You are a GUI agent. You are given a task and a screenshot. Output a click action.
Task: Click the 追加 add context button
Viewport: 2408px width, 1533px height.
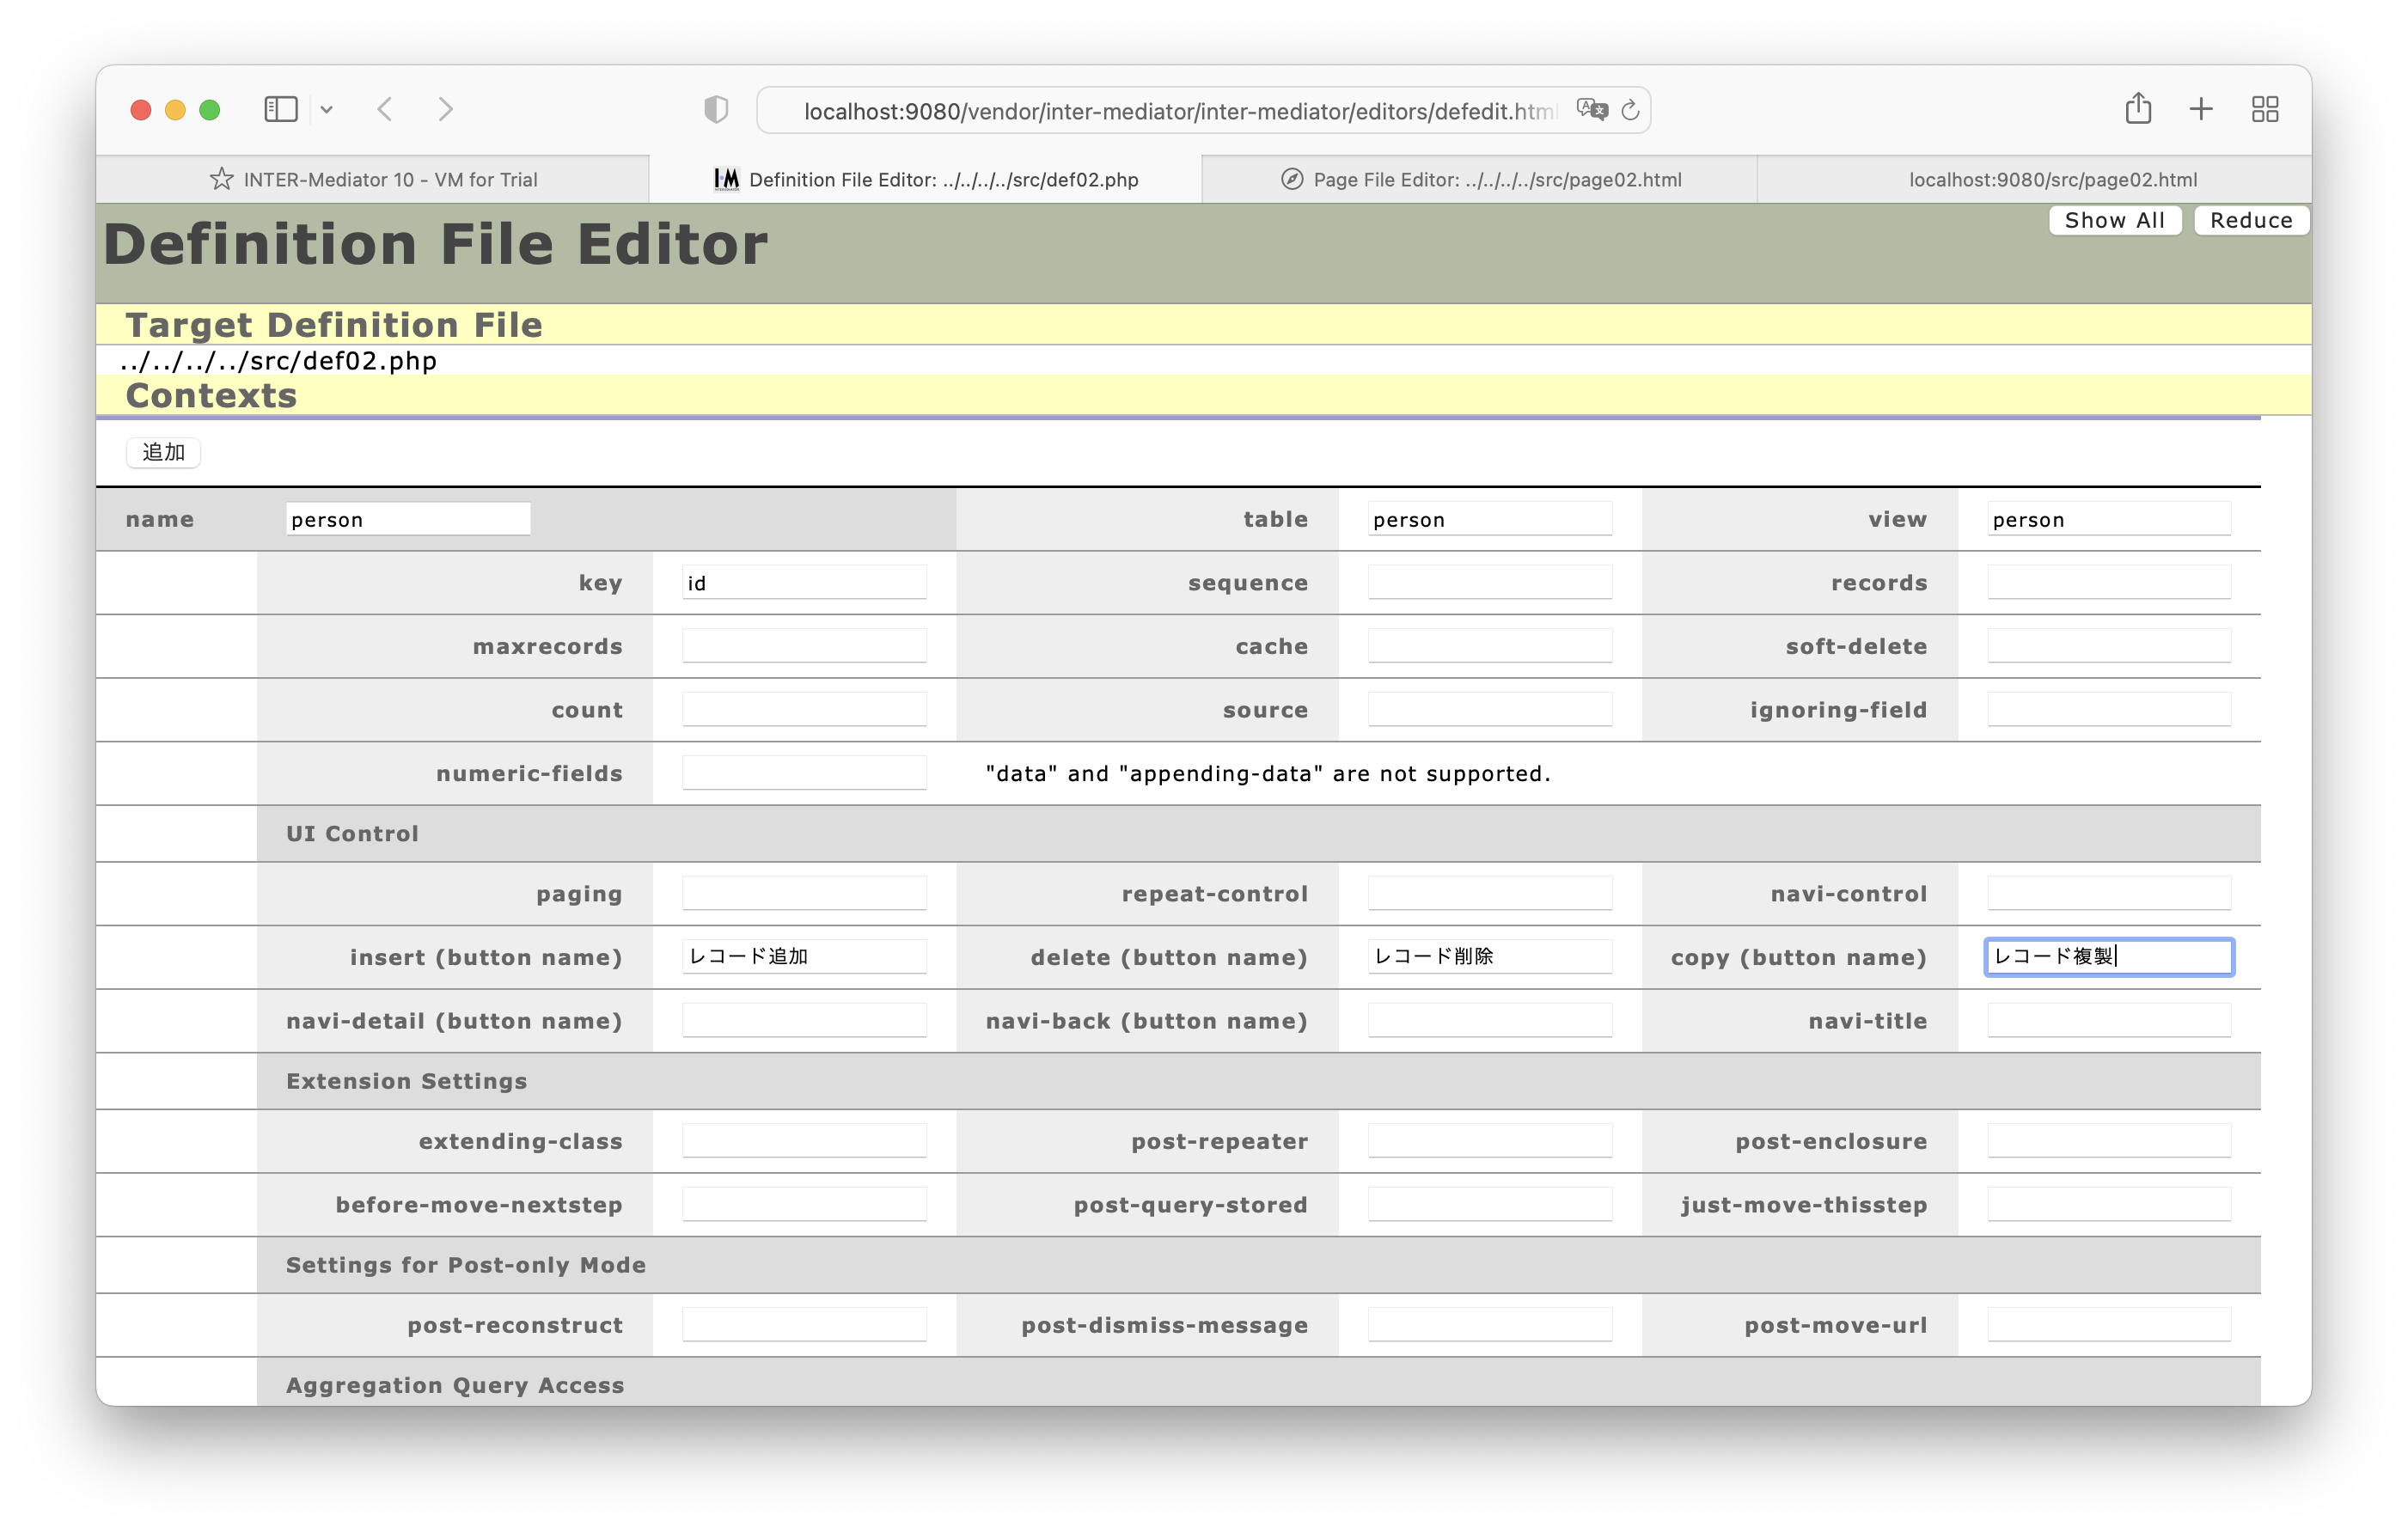point(163,452)
